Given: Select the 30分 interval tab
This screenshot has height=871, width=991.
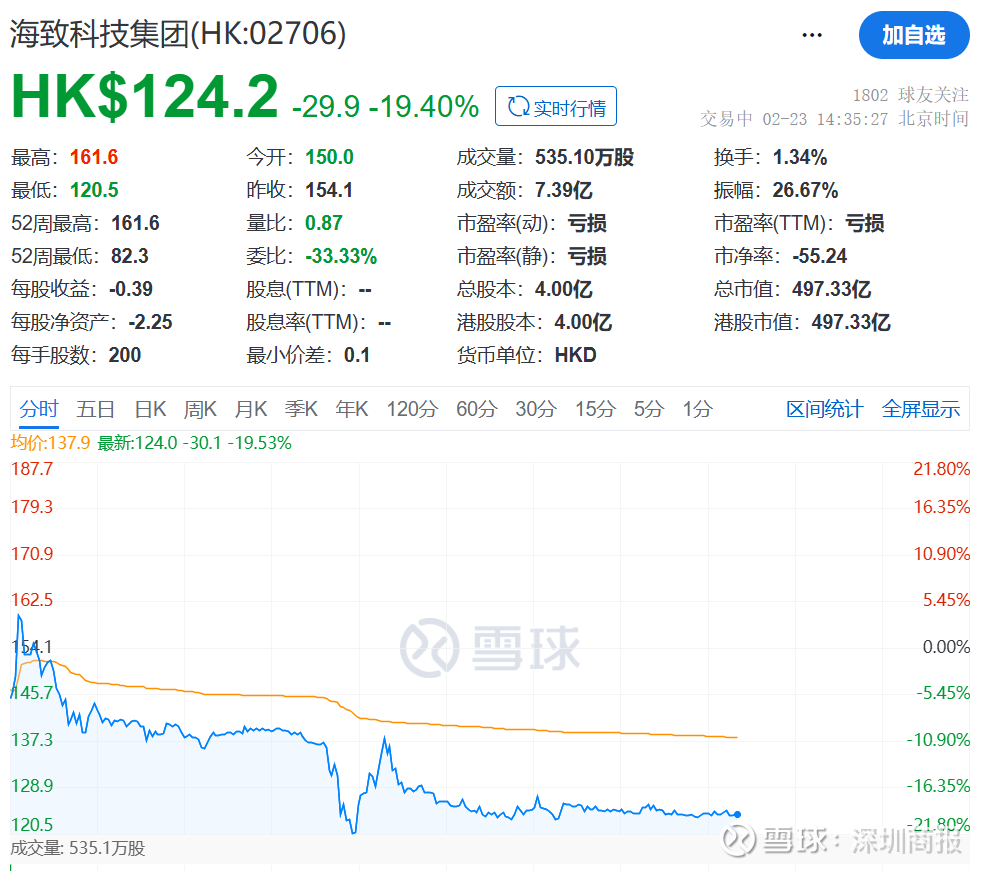Looking at the screenshot, I should point(536,409).
